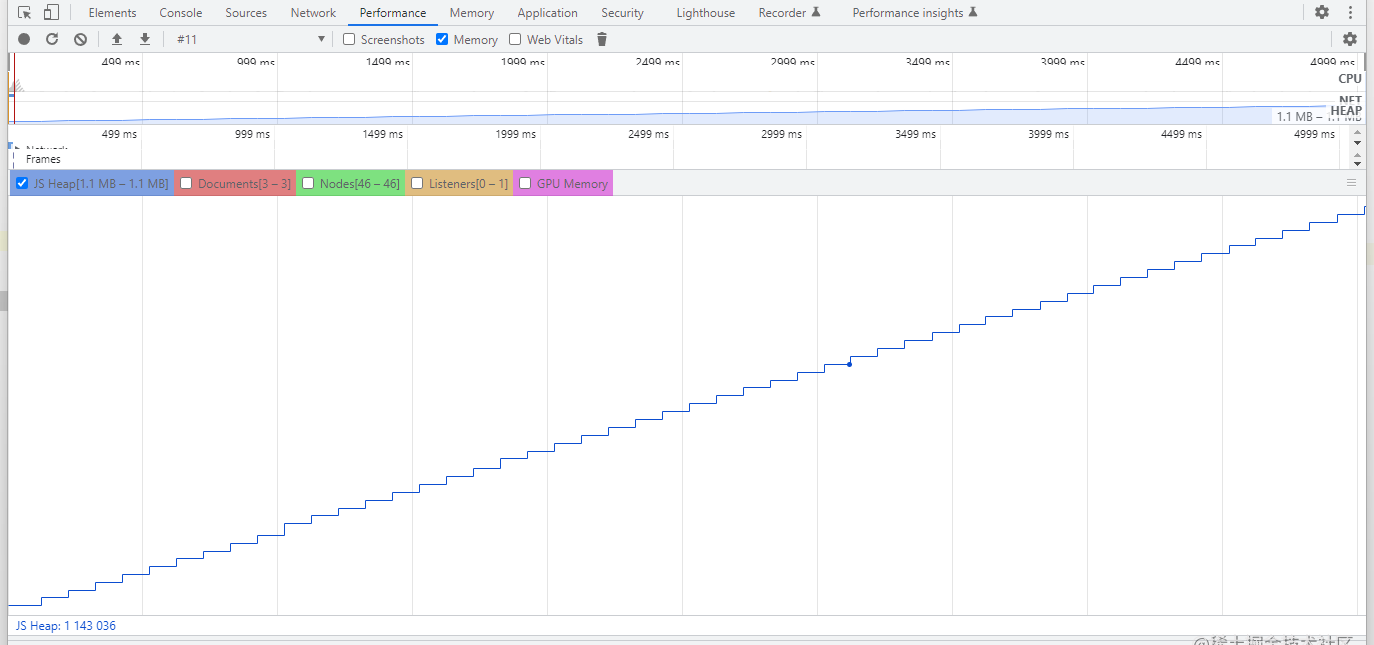Image resolution: width=1374 pixels, height=645 pixels.
Task: Toggle the device toolbar icon
Action: coord(51,13)
